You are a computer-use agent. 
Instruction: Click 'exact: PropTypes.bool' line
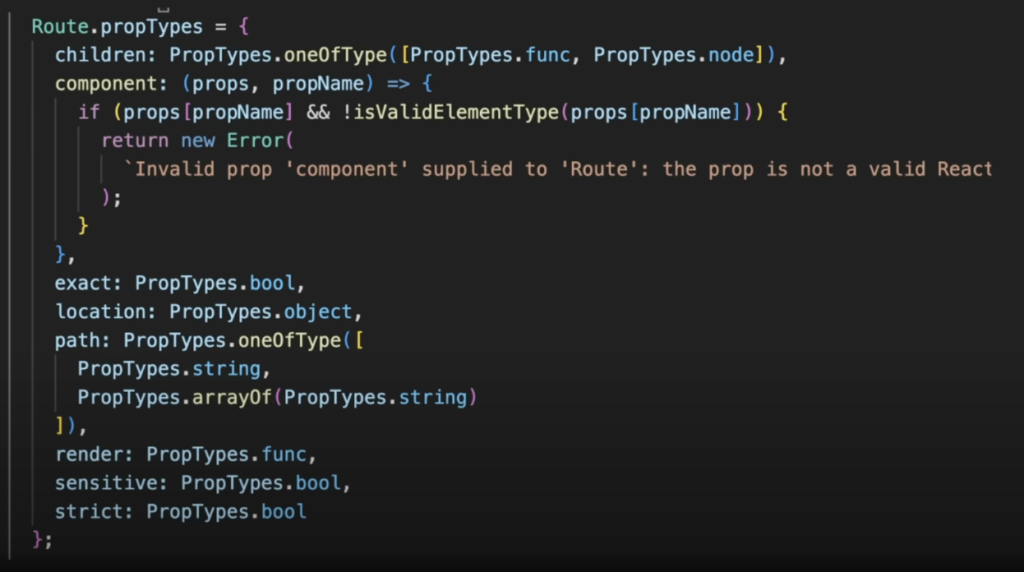[x=180, y=283]
